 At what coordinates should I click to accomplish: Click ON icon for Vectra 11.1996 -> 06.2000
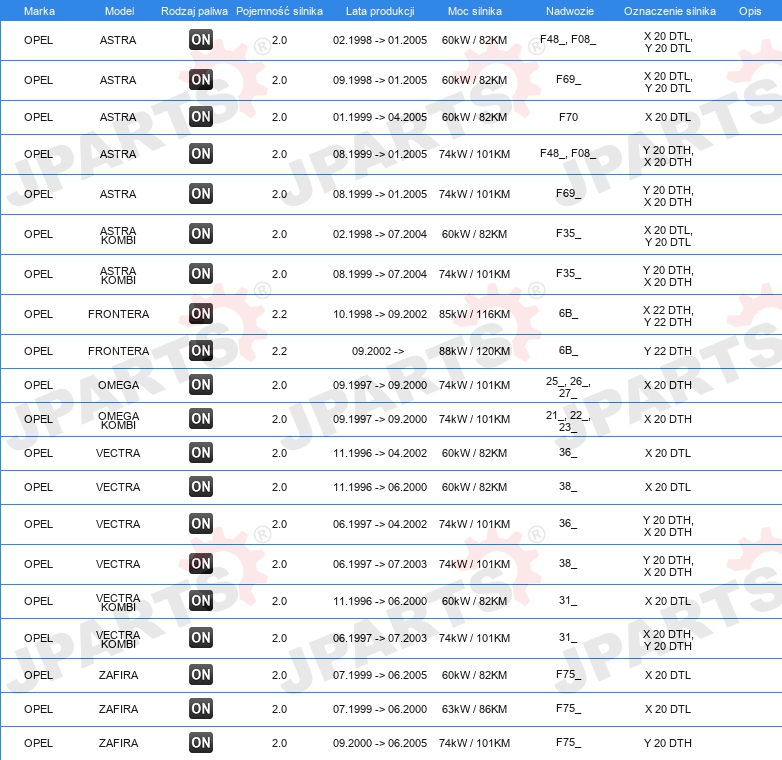pyautogui.click(x=201, y=487)
